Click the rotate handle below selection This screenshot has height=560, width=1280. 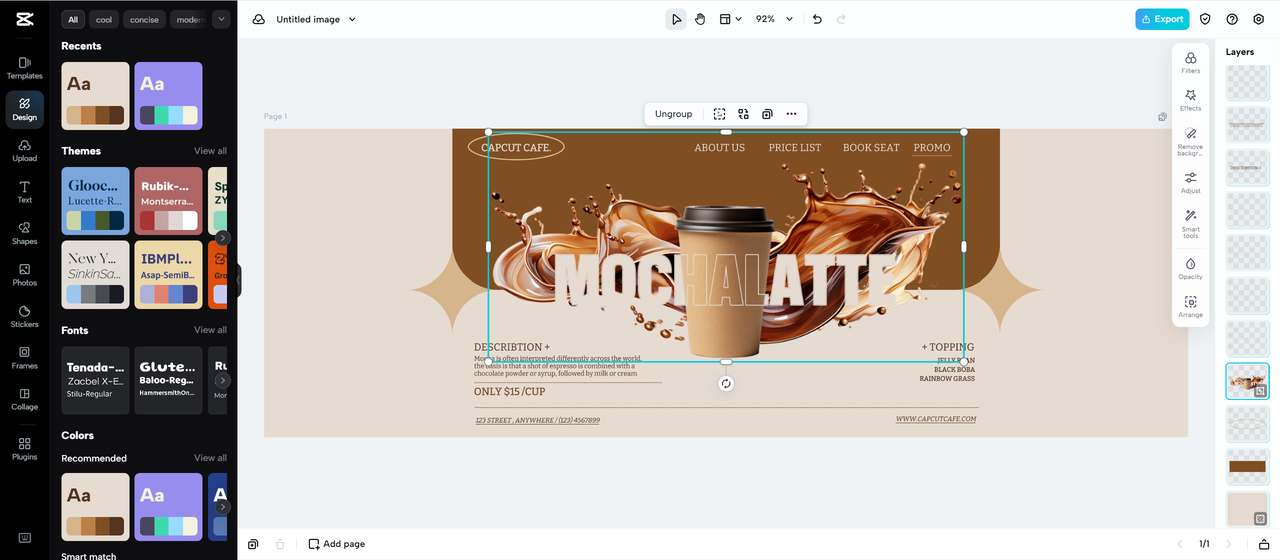click(726, 383)
